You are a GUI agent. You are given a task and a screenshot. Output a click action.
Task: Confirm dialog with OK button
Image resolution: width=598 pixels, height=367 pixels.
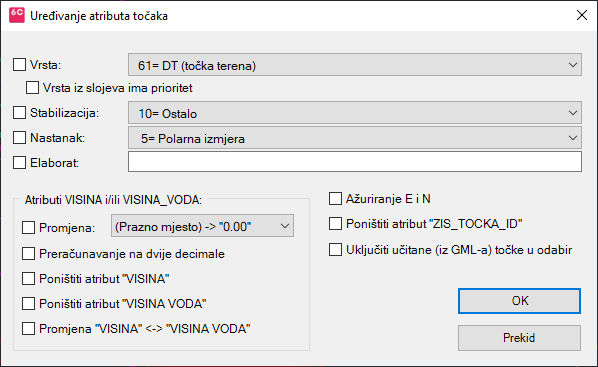[519, 301]
